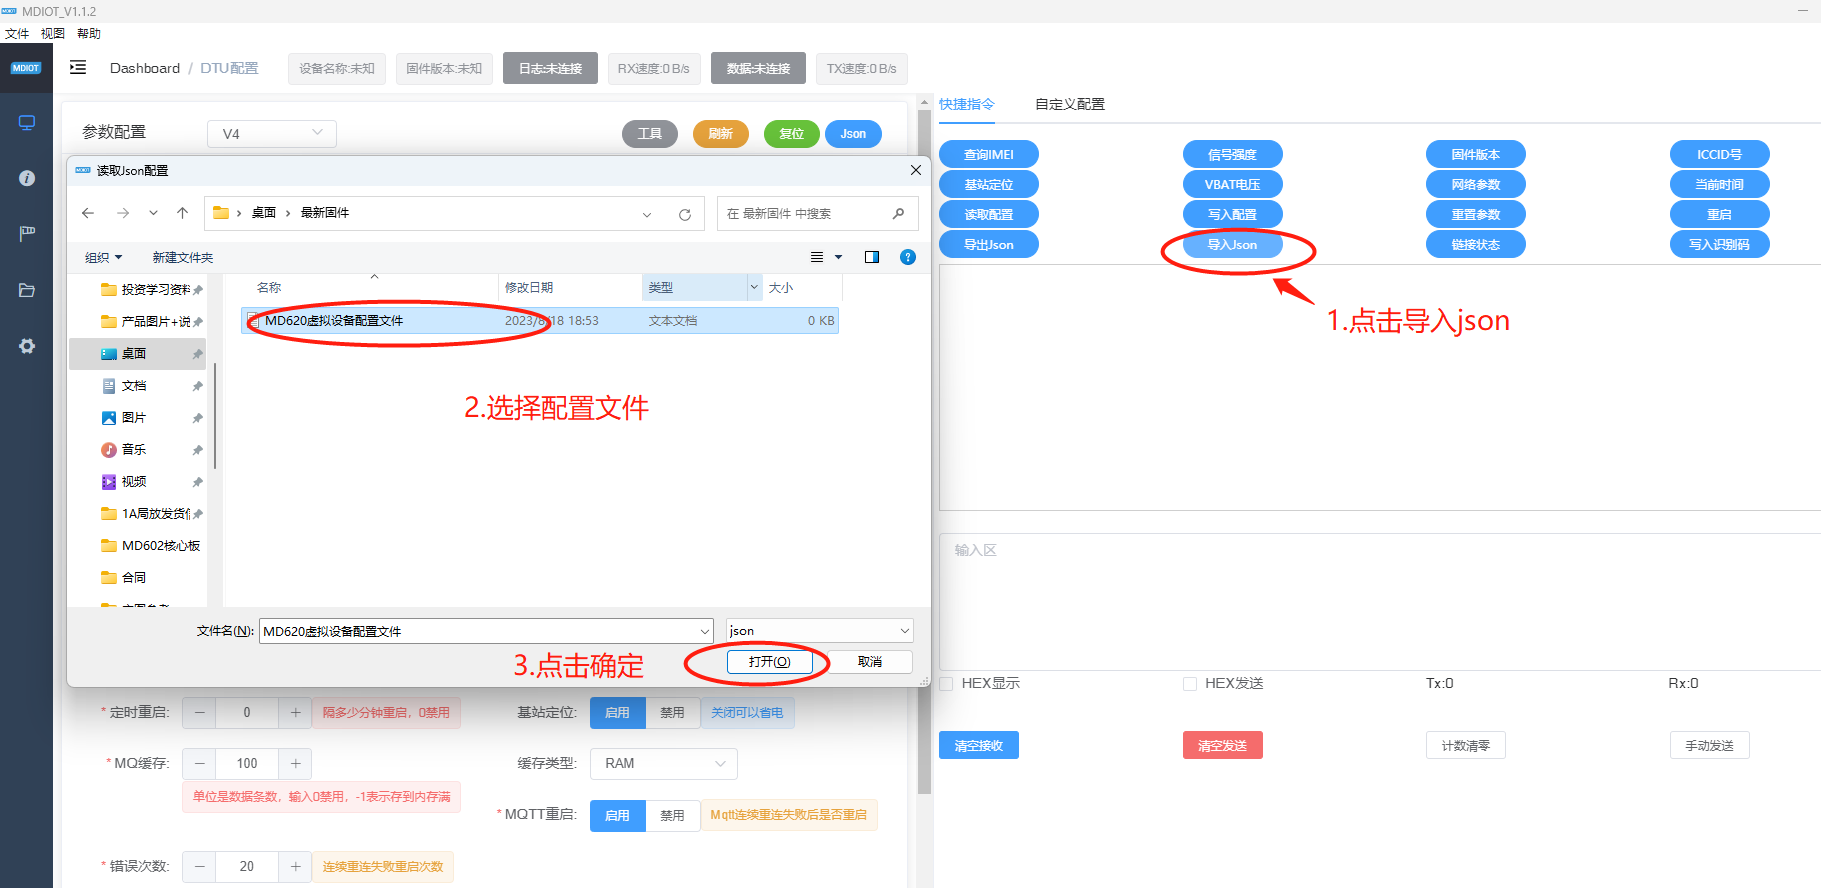Image resolution: width=1821 pixels, height=888 pixels.
Task: Refresh the file dialog folder listing
Action: click(685, 214)
